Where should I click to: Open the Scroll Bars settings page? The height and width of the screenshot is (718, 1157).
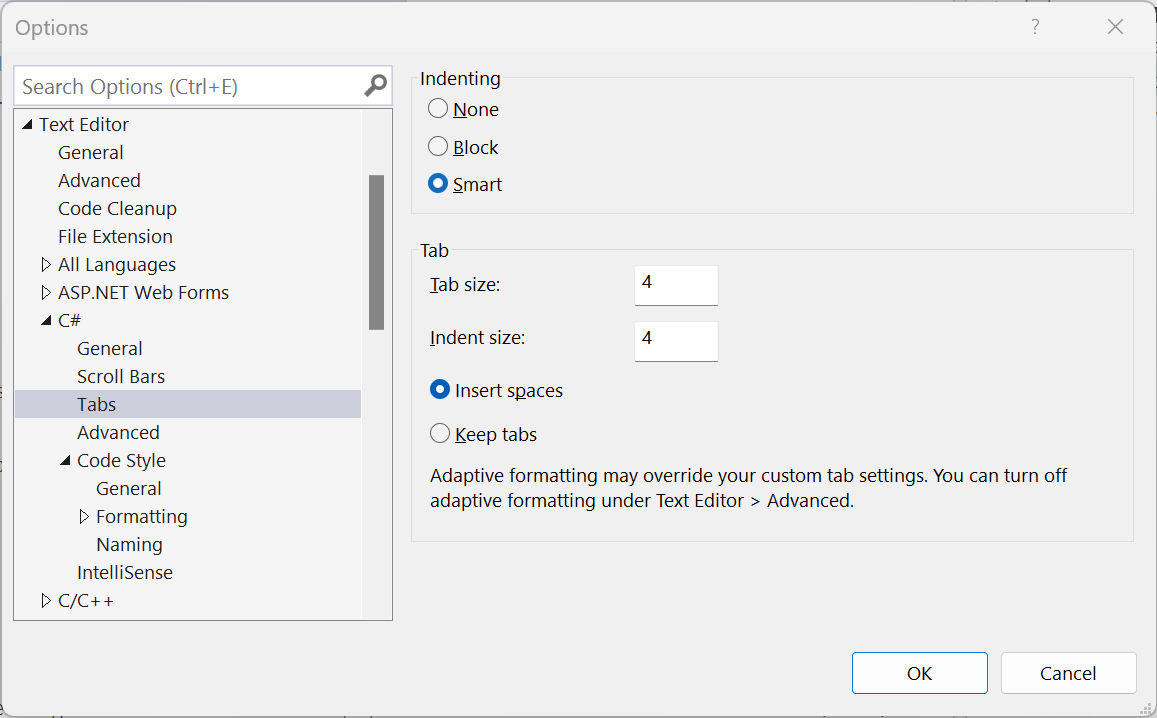tap(120, 376)
